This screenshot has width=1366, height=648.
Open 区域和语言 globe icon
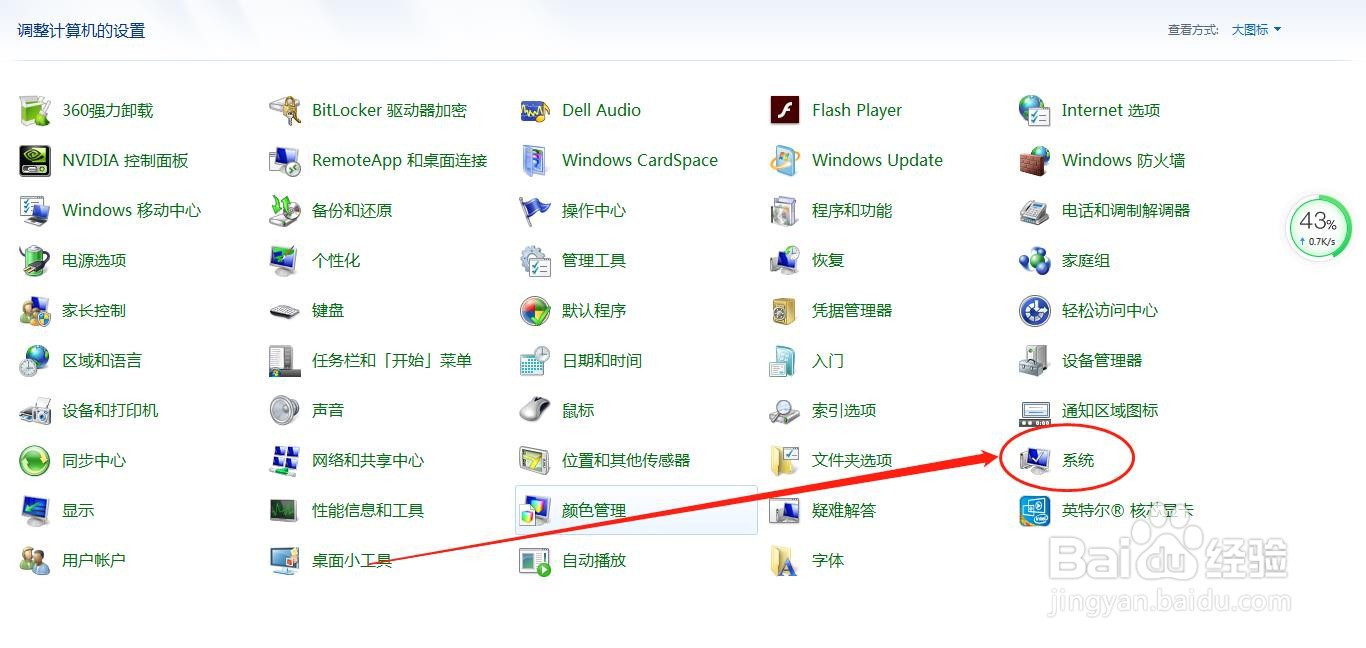35,360
